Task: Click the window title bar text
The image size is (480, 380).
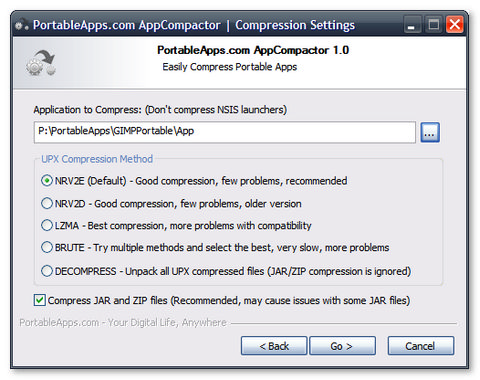Action: [194, 25]
